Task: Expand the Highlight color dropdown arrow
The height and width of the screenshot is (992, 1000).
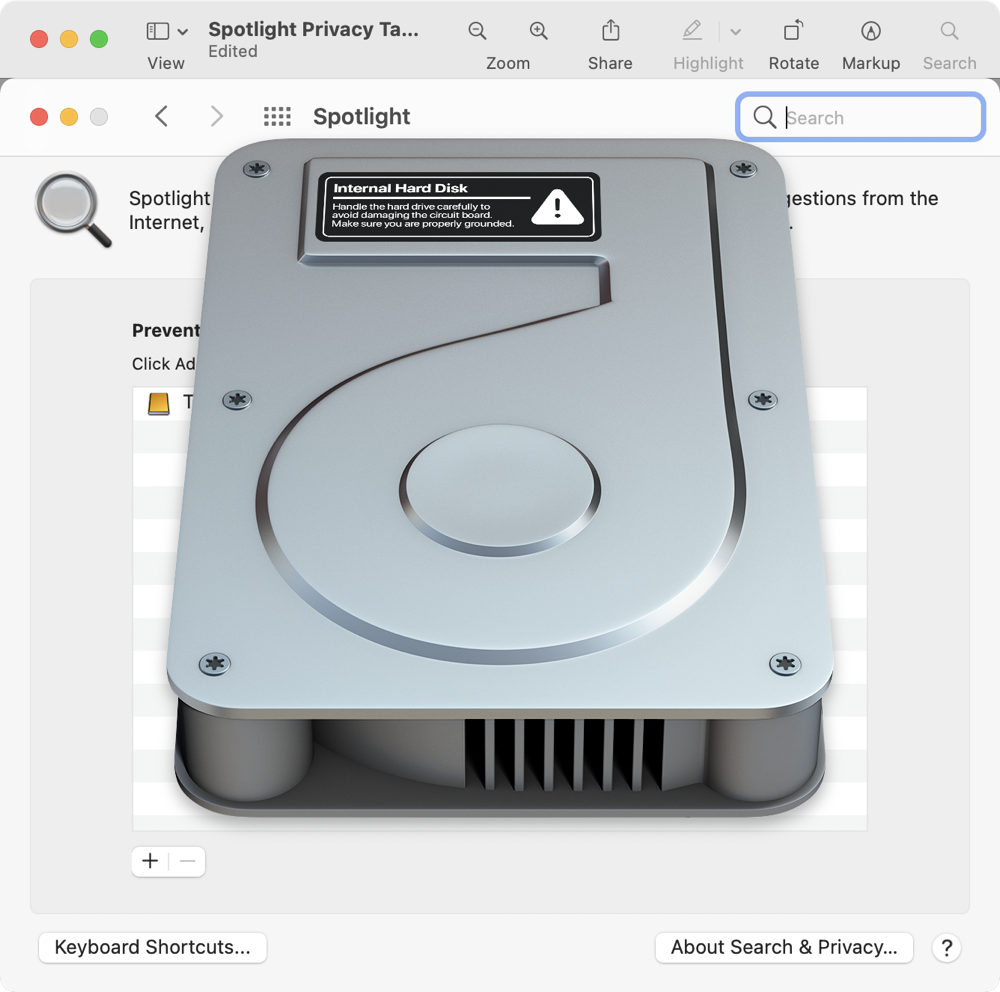Action: click(x=736, y=32)
